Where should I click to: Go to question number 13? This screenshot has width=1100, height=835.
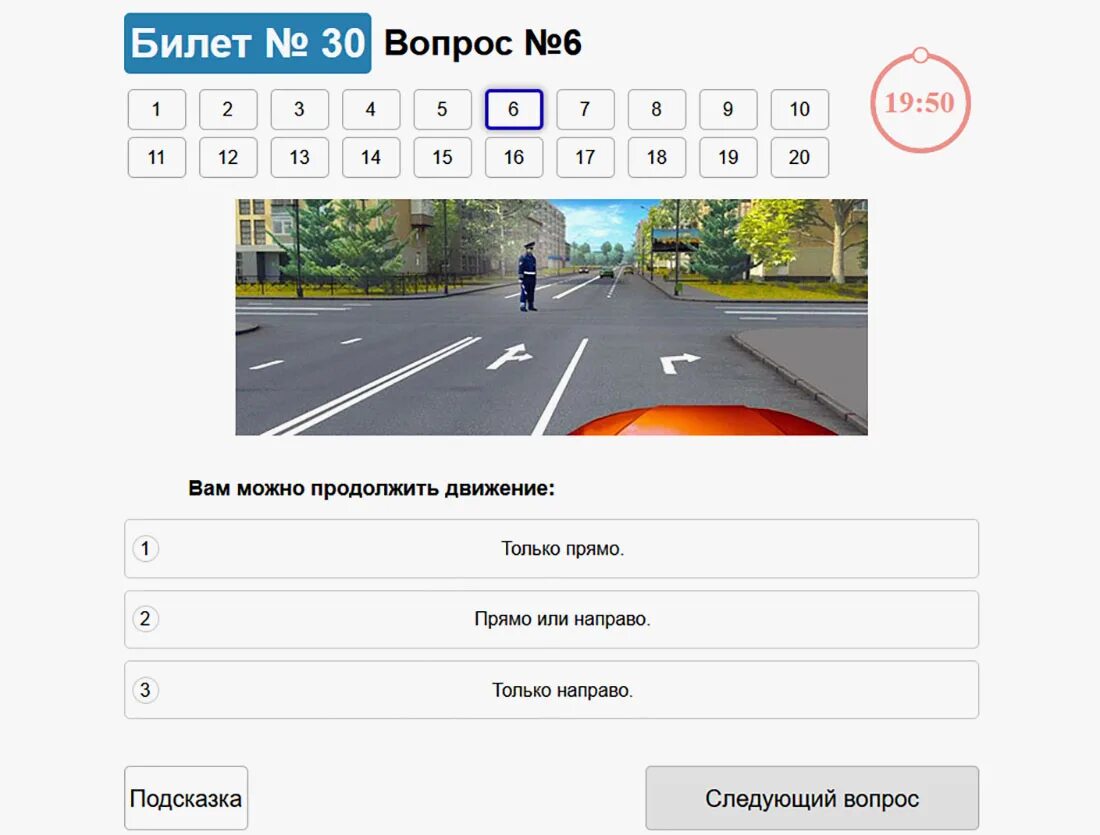[x=300, y=157]
